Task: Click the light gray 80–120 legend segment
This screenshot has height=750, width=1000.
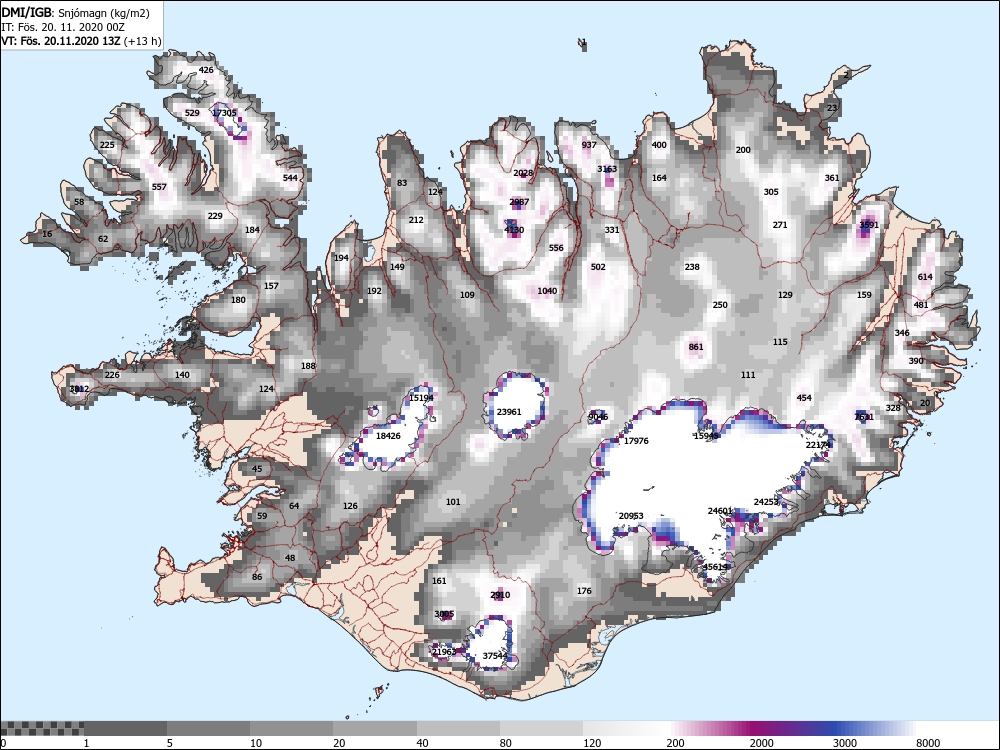Action: point(541,728)
